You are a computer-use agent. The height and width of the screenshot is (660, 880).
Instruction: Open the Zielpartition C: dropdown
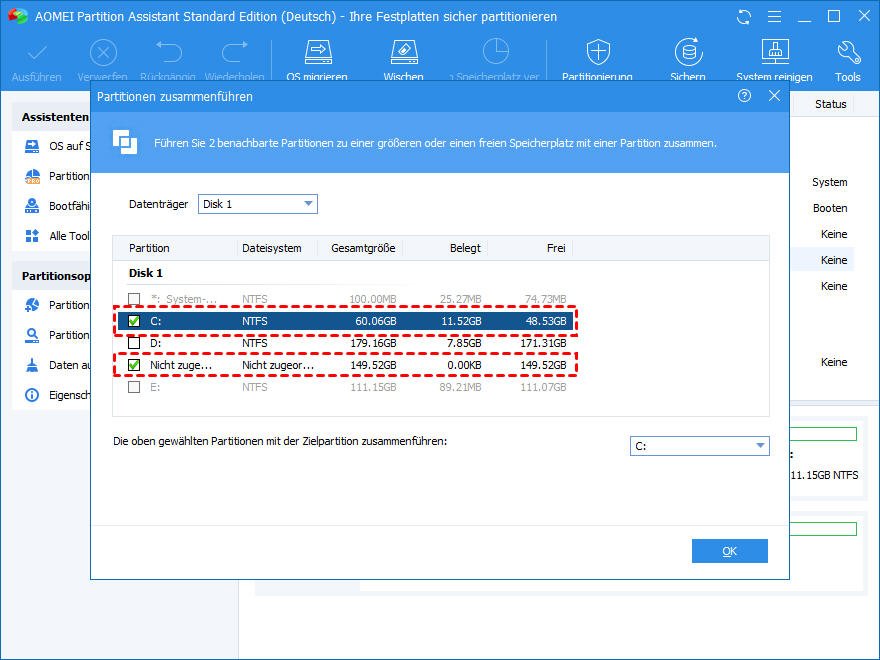click(x=699, y=446)
